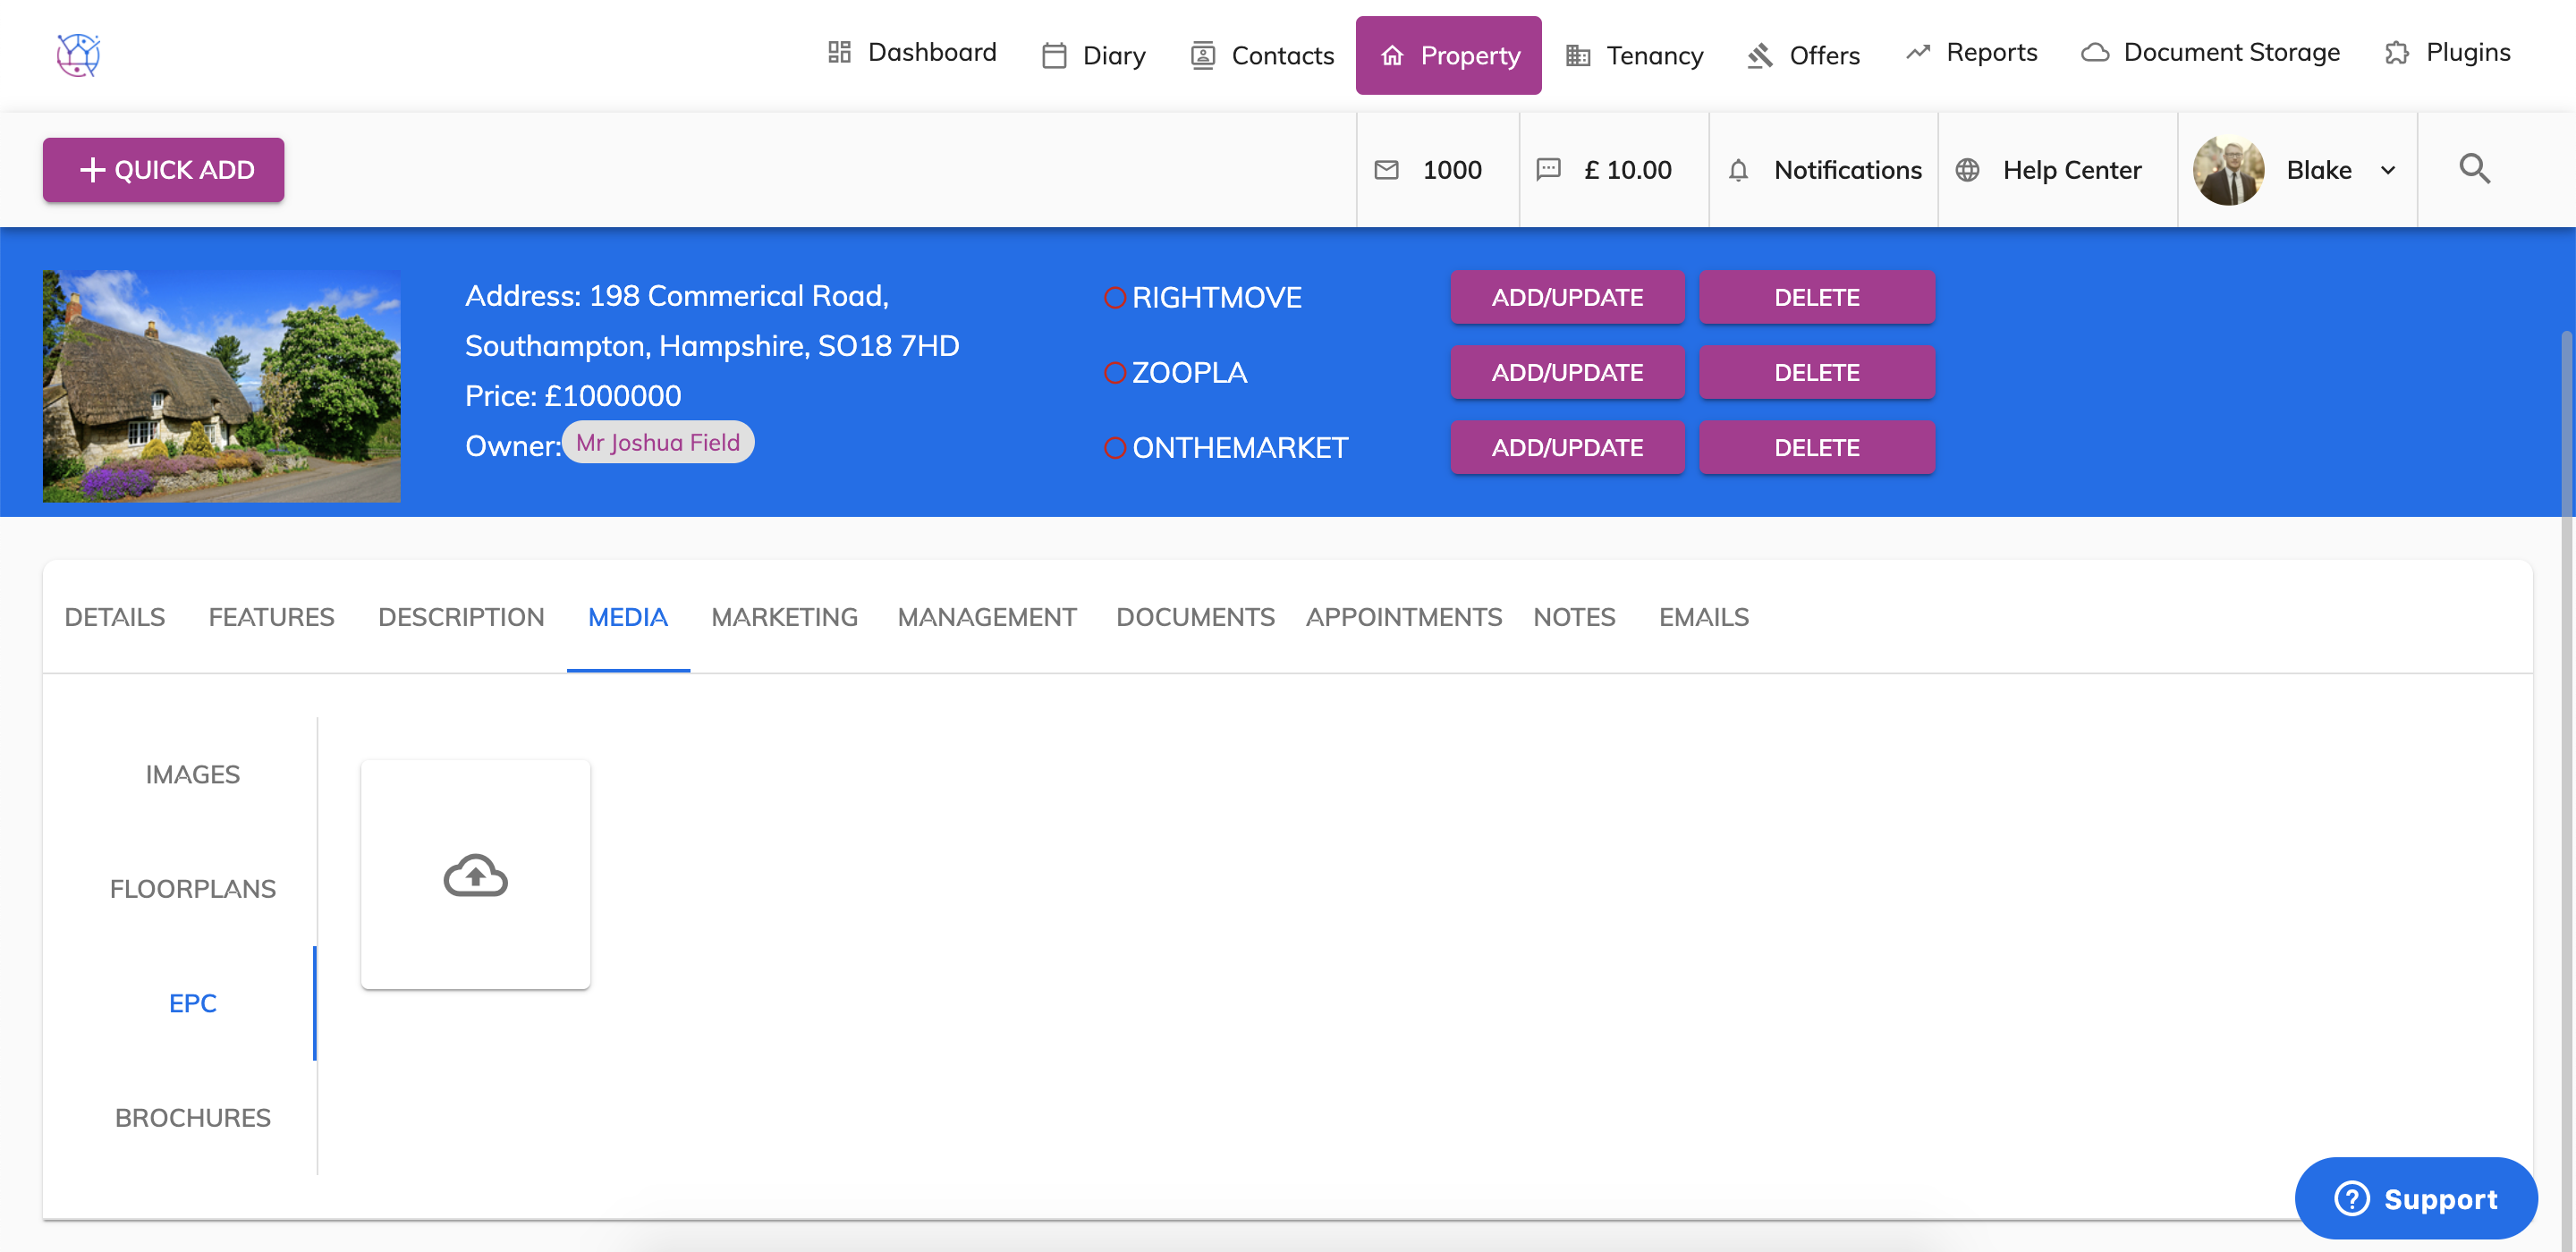Click the SMS balance message icon
The image size is (2576, 1252).
1549,170
